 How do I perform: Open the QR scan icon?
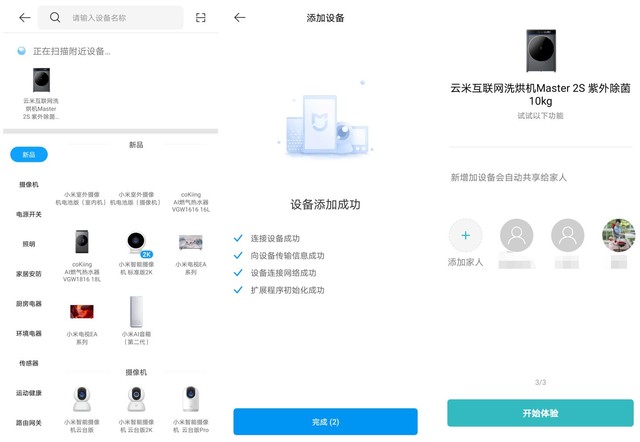click(200, 18)
